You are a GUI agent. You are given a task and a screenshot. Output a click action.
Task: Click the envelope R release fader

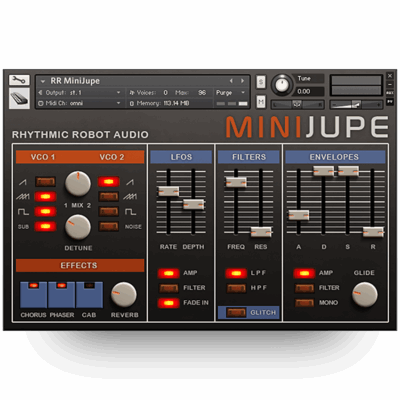point(373,232)
